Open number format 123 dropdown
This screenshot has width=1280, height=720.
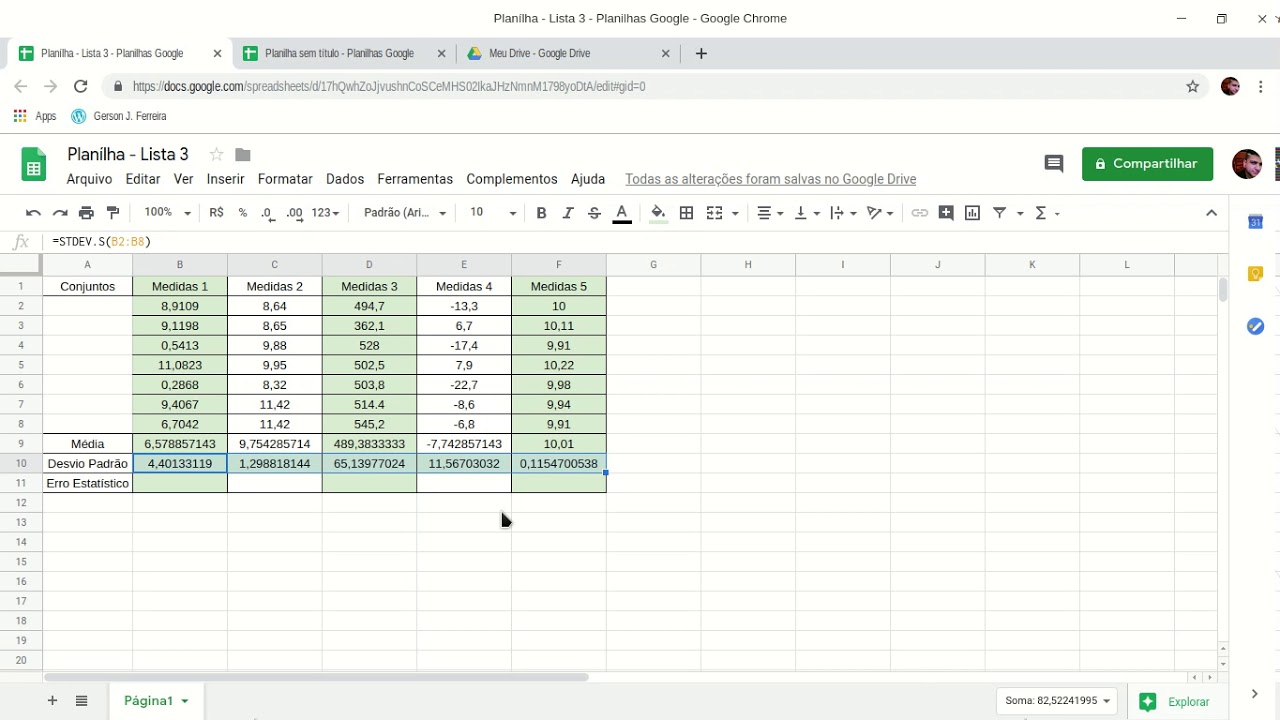point(325,213)
